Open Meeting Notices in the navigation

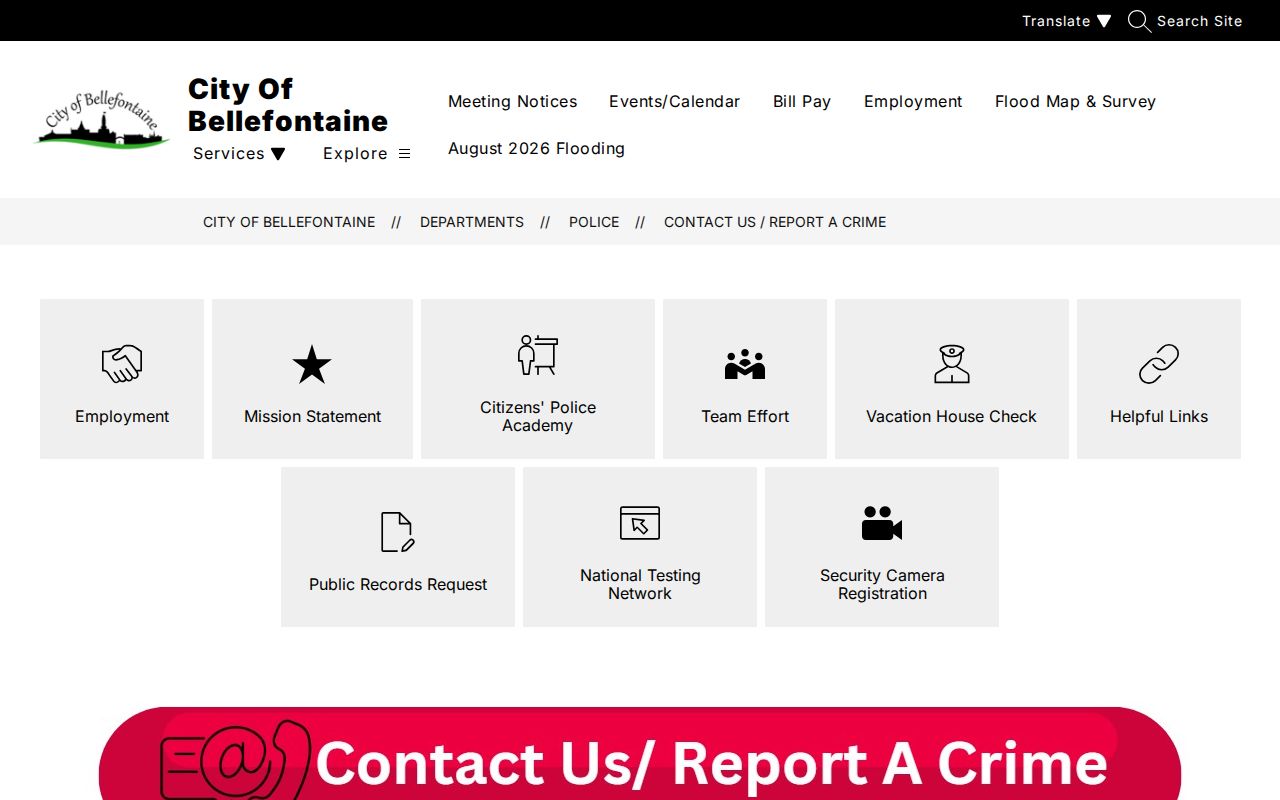pyautogui.click(x=513, y=101)
